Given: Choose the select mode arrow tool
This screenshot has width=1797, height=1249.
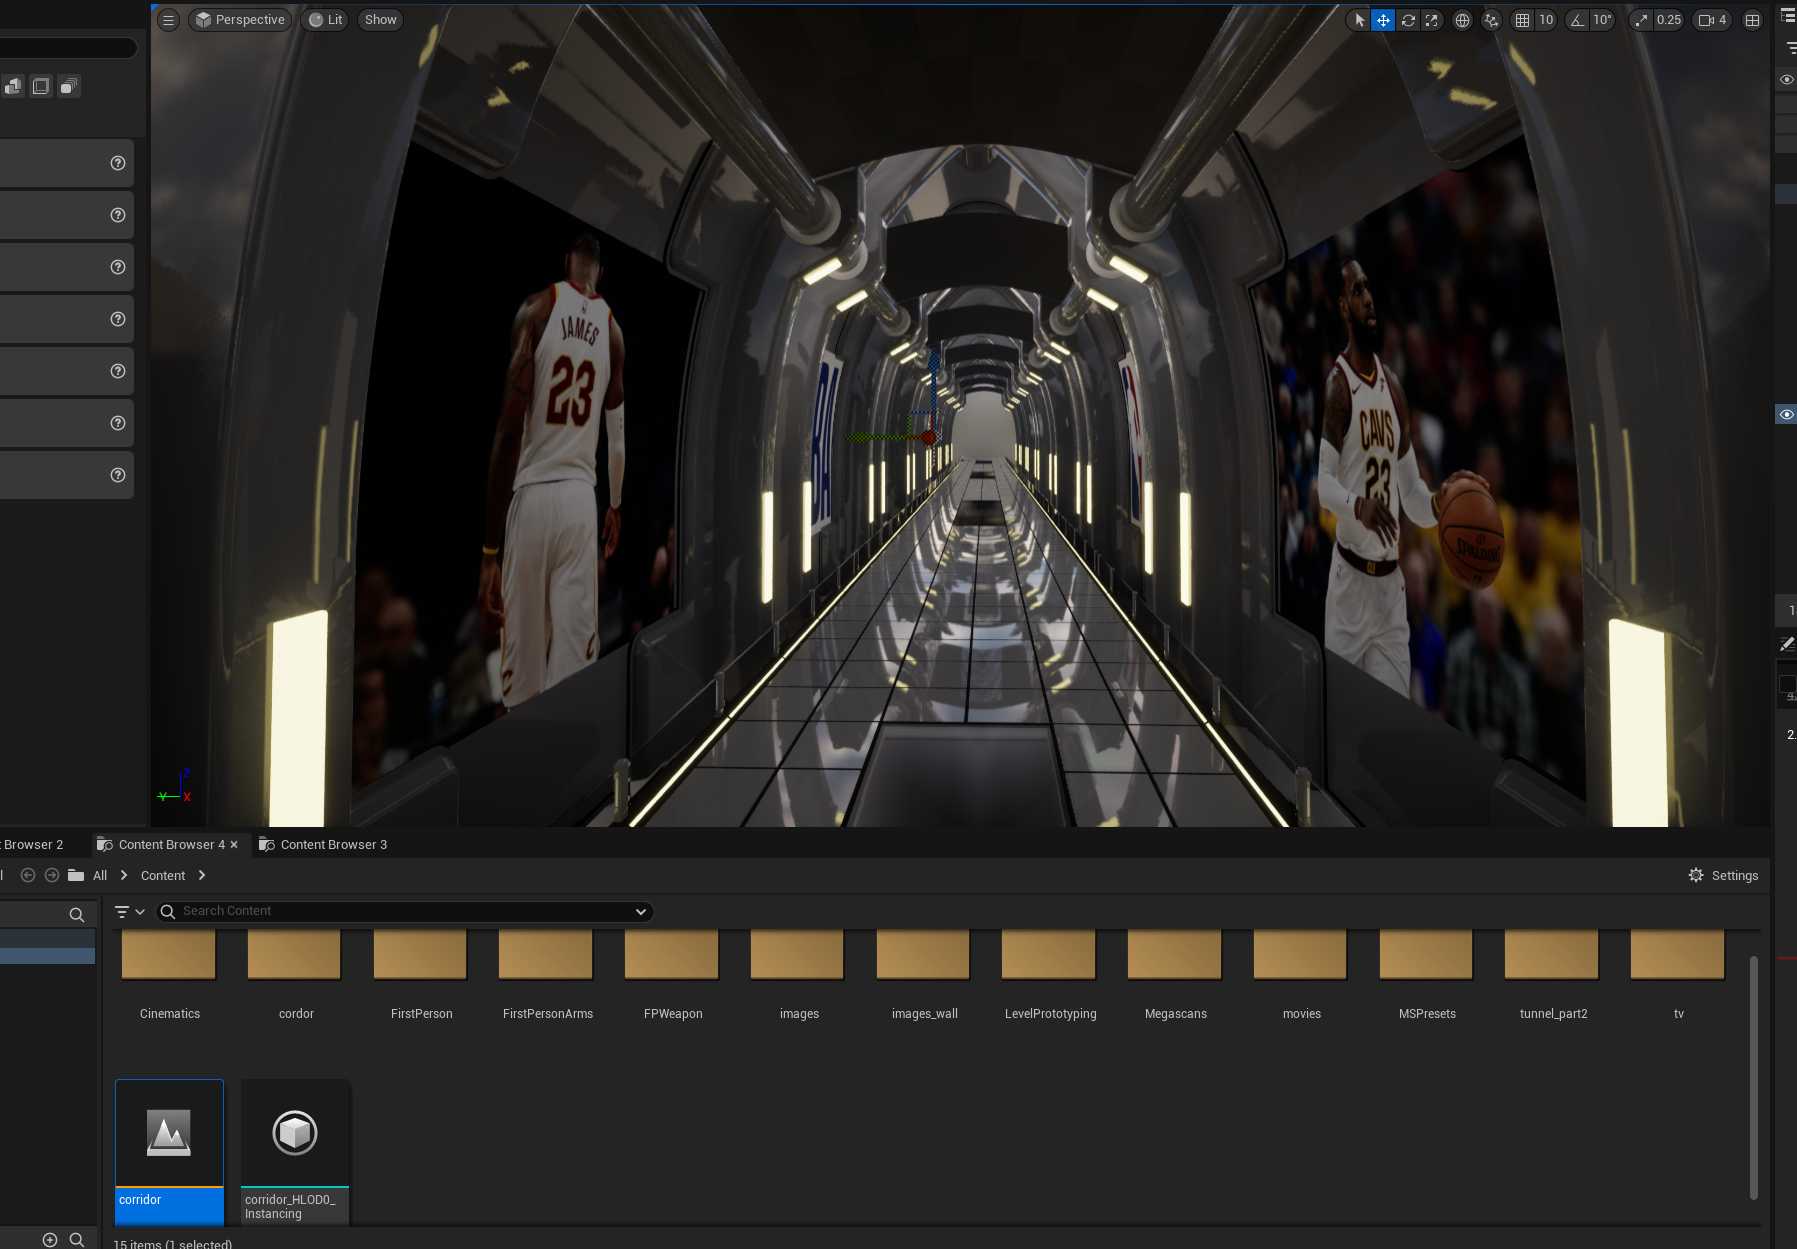Looking at the screenshot, I should 1359,20.
